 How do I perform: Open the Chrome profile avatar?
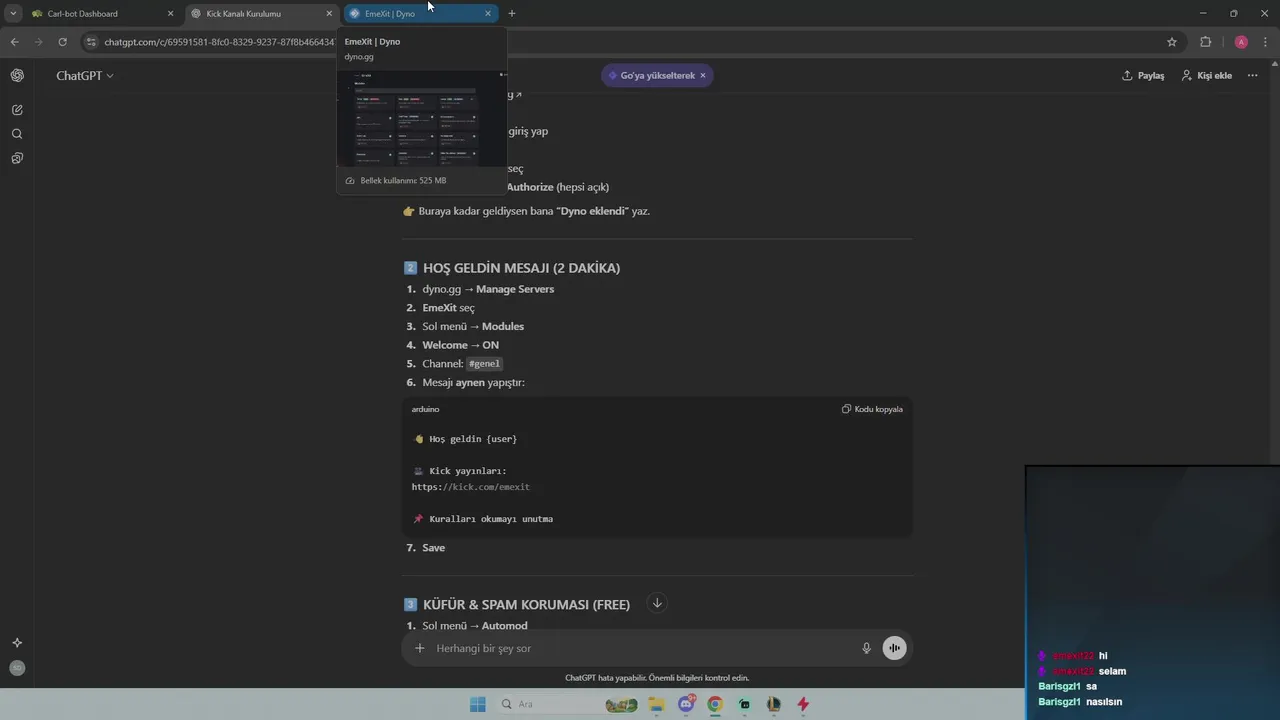pyautogui.click(x=1241, y=42)
